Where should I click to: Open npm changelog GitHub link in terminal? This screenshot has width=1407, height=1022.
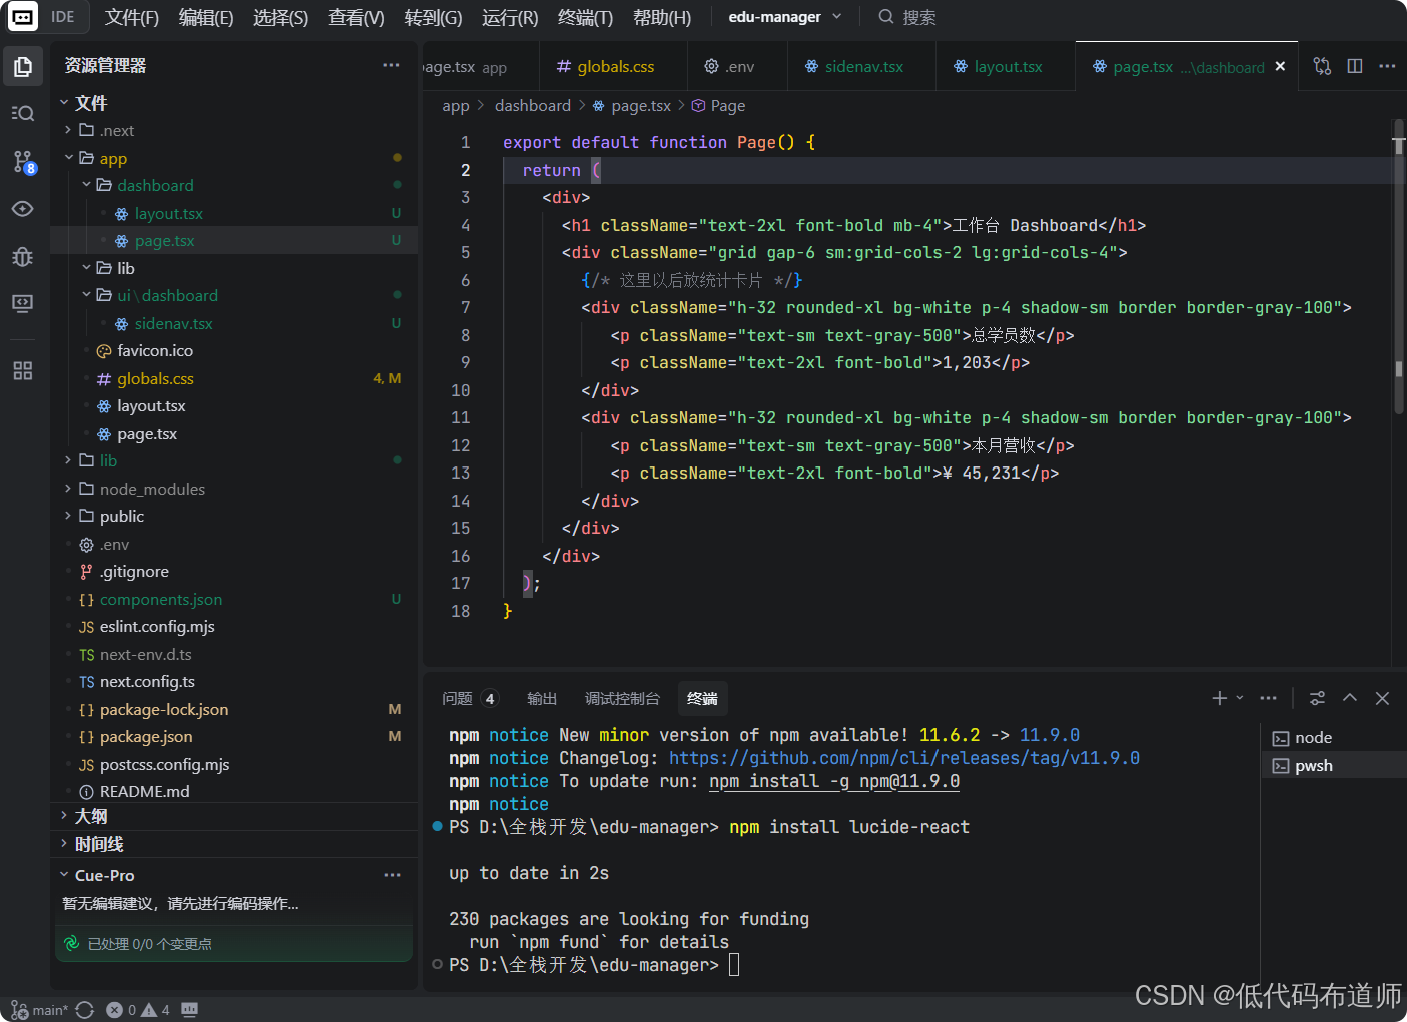tap(904, 759)
